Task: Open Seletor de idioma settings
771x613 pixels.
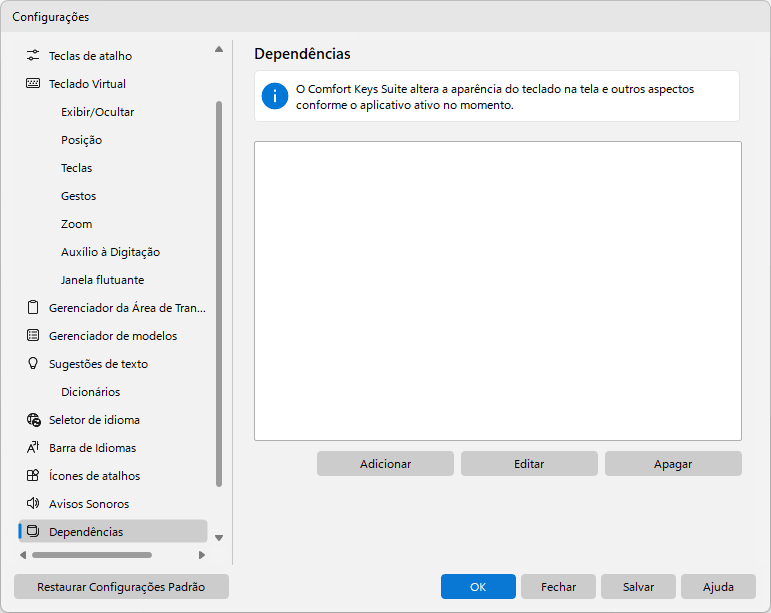Action: (94, 420)
